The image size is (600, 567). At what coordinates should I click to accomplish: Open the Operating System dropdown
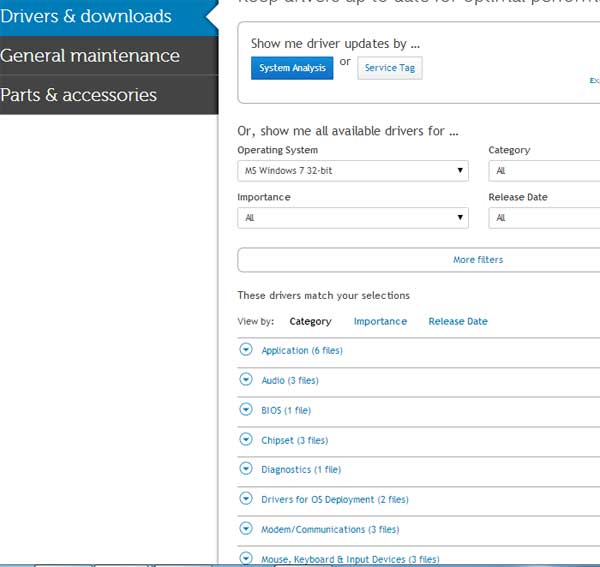pyautogui.click(x=352, y=171)
